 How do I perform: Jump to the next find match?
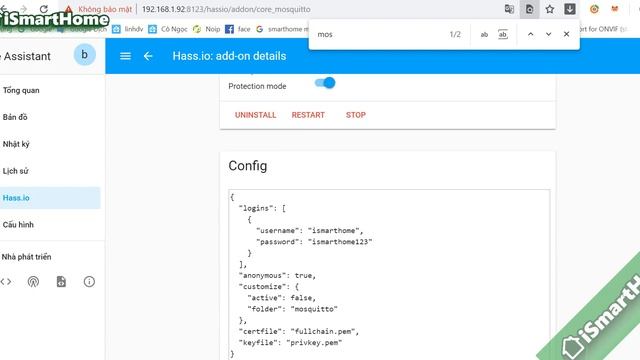548,34
